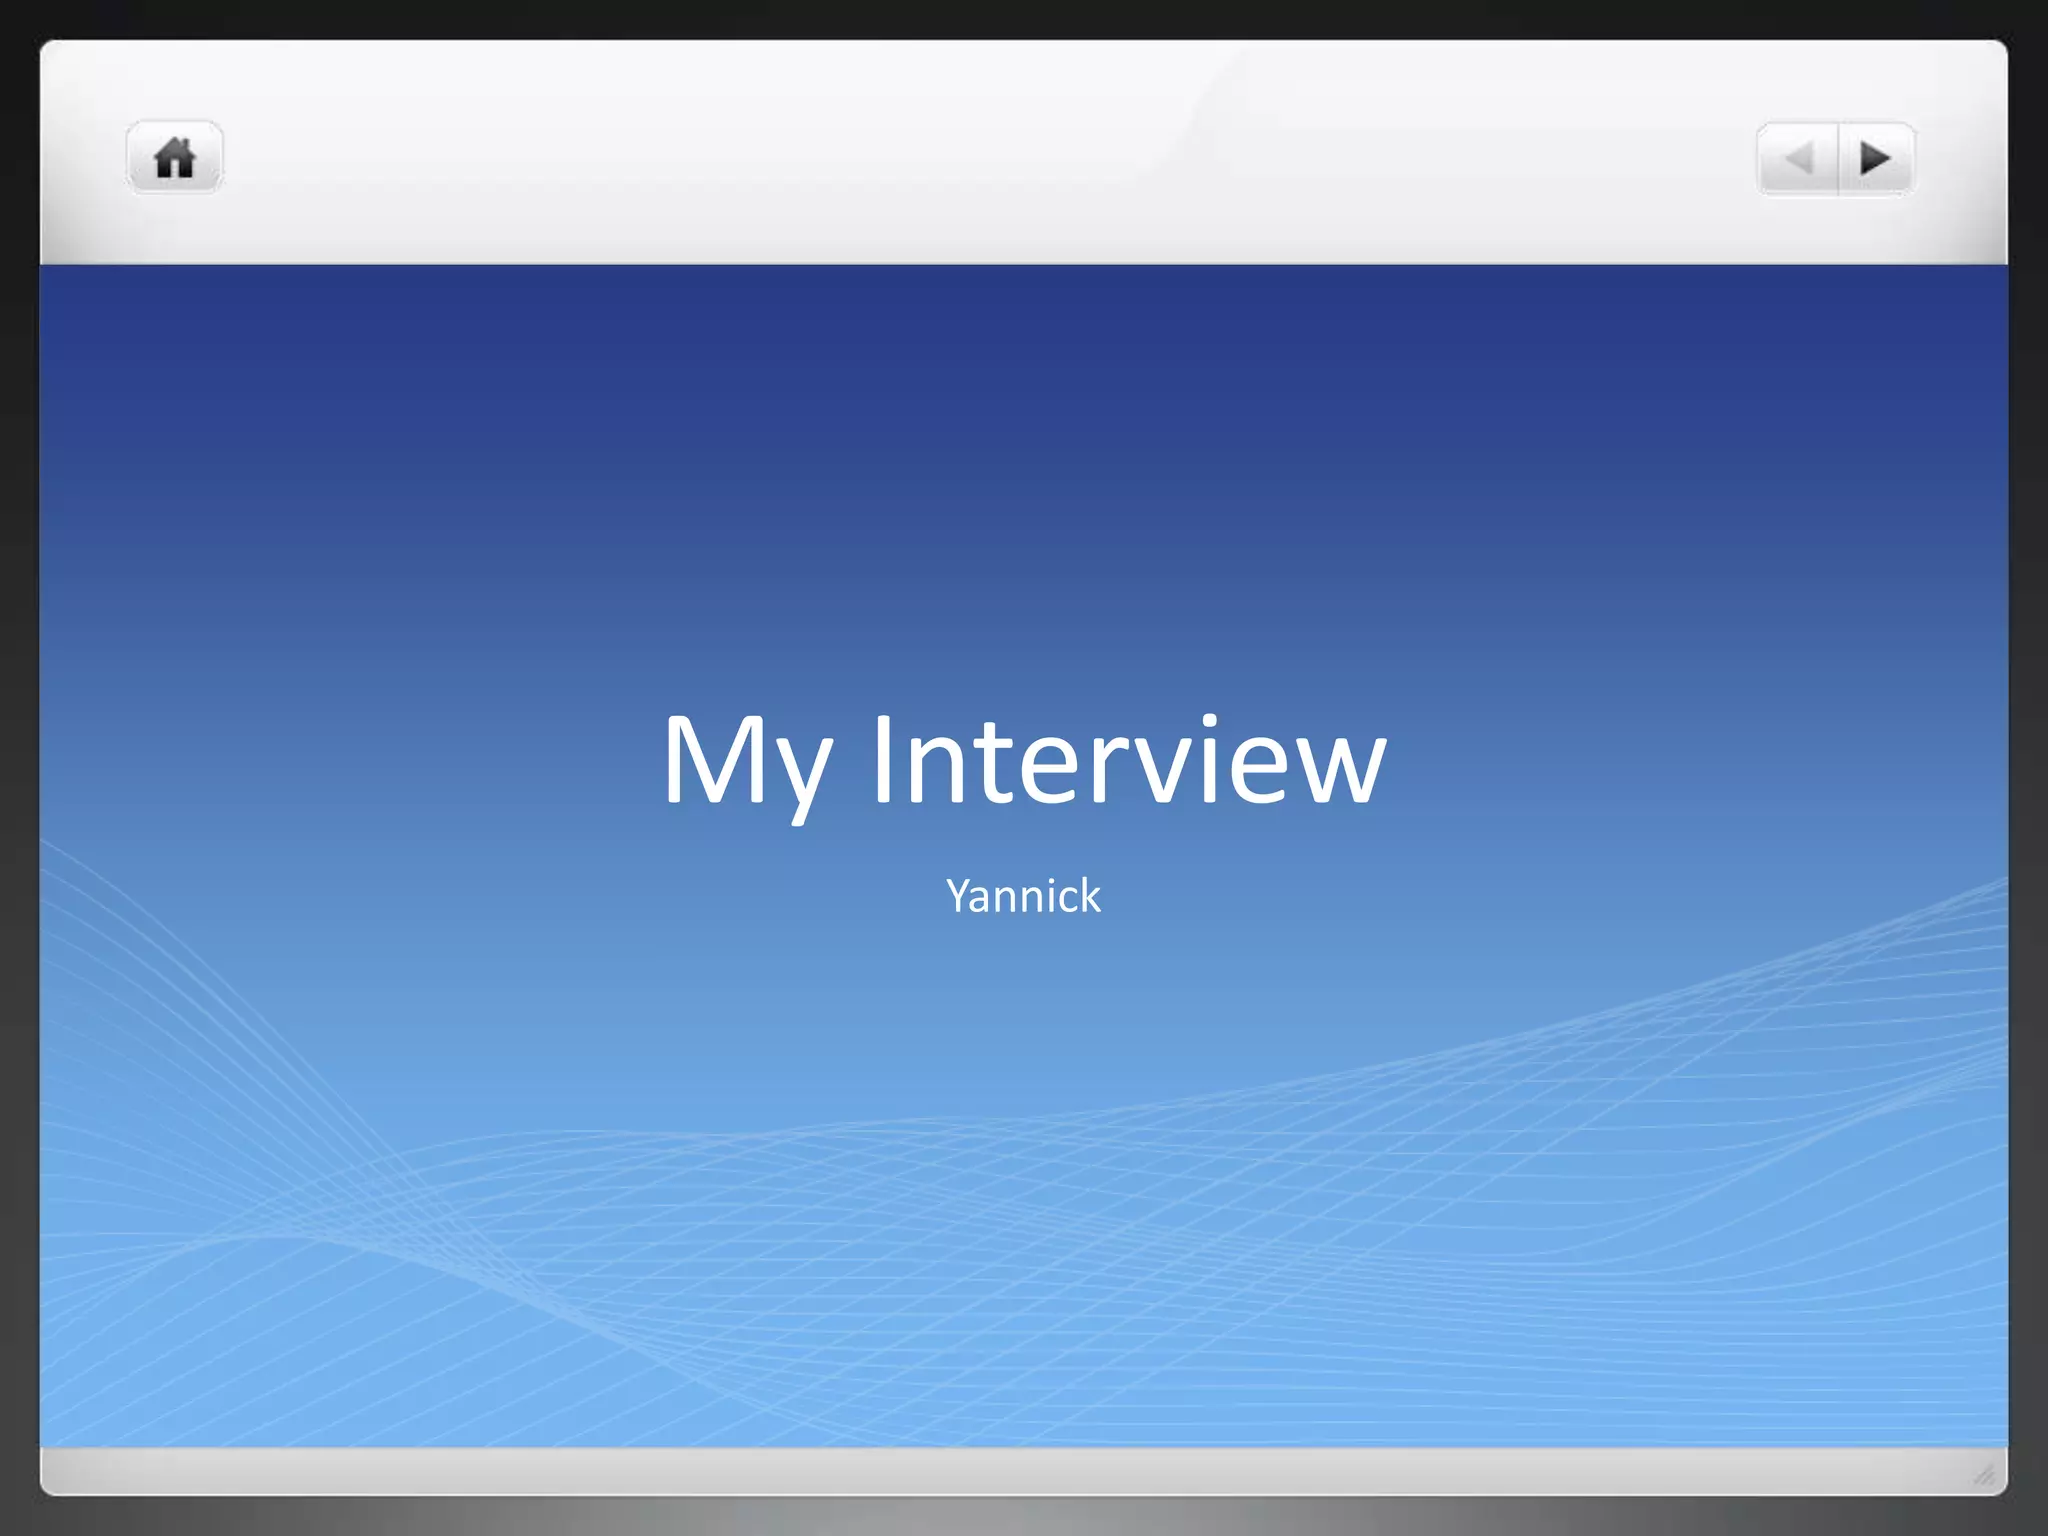Return to first slide via house icon
This screenshot has height=1536, width=2048.
point(174,158)
